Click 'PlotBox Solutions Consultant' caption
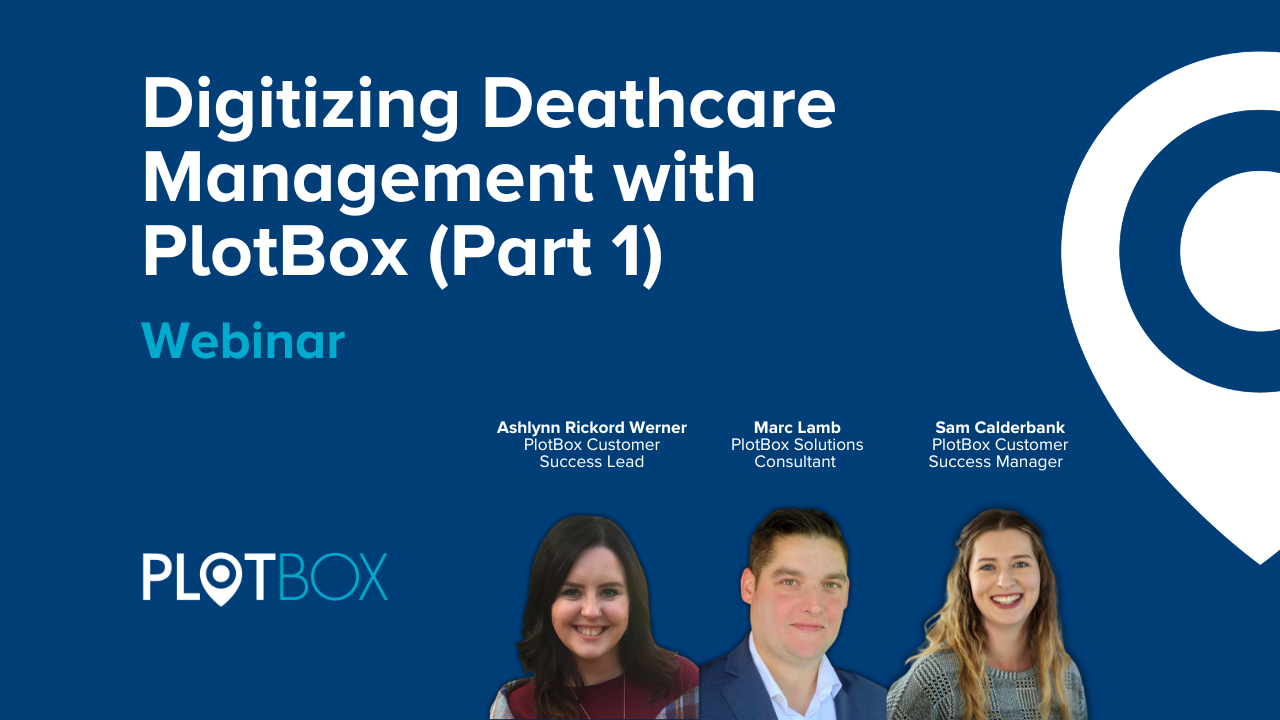Screen dimensions: 1280x720 797,453
